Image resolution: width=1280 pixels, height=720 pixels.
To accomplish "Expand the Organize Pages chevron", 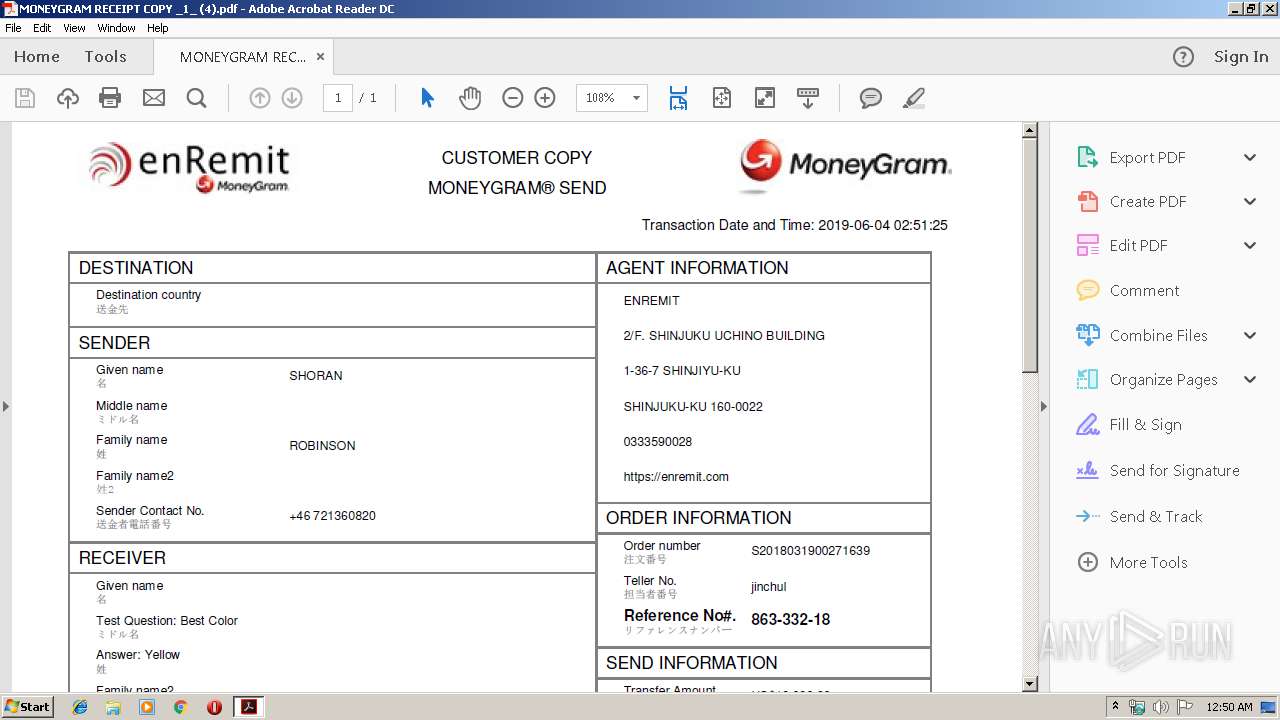I will point(1250,379).
